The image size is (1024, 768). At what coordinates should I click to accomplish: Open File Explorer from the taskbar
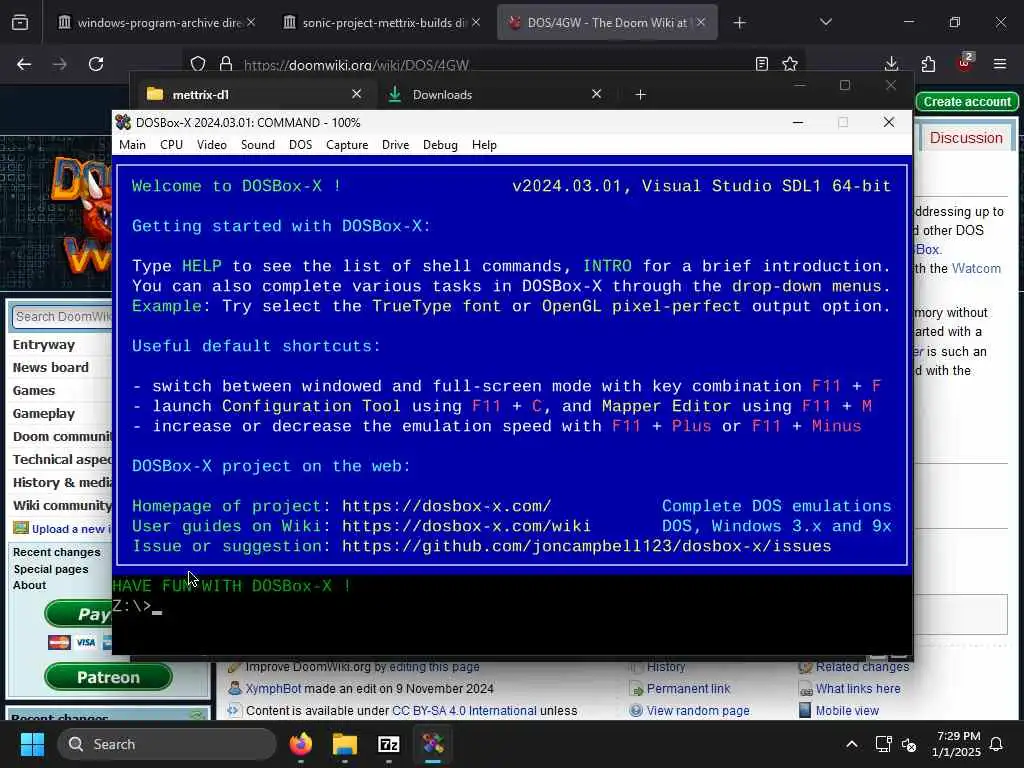345,744
